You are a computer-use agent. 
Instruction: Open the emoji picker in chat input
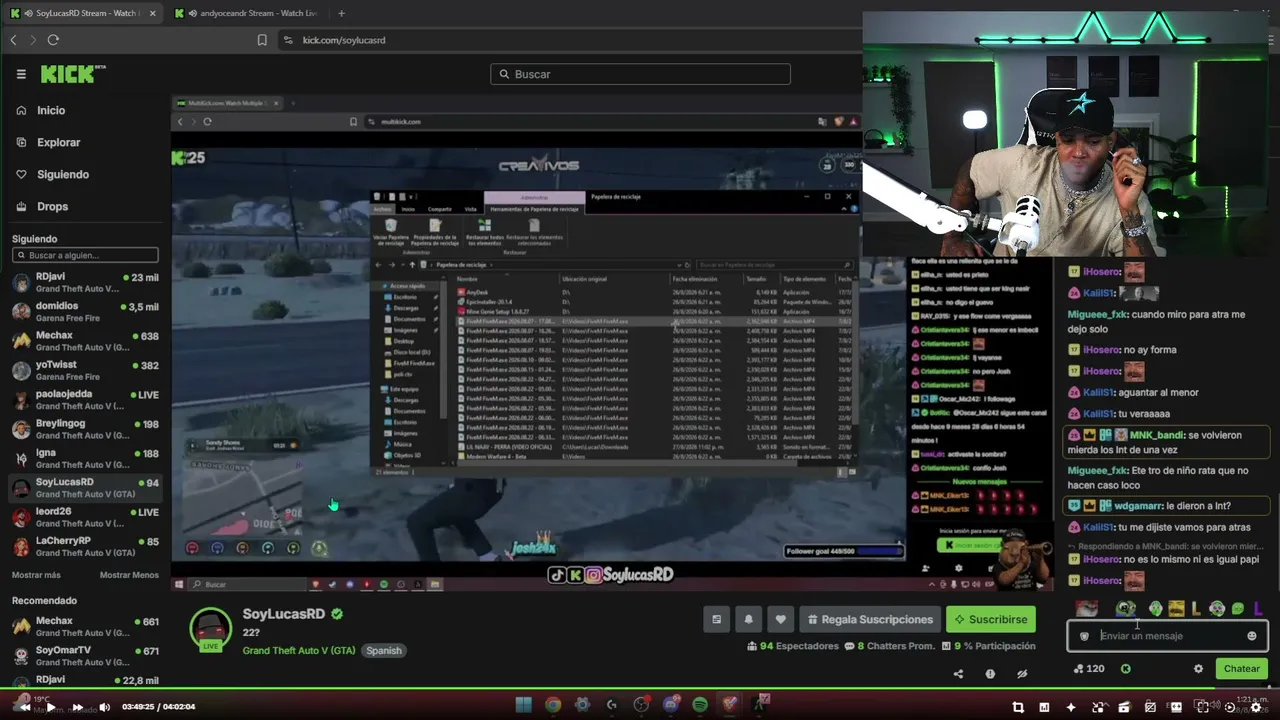(x=1252, y=636)
